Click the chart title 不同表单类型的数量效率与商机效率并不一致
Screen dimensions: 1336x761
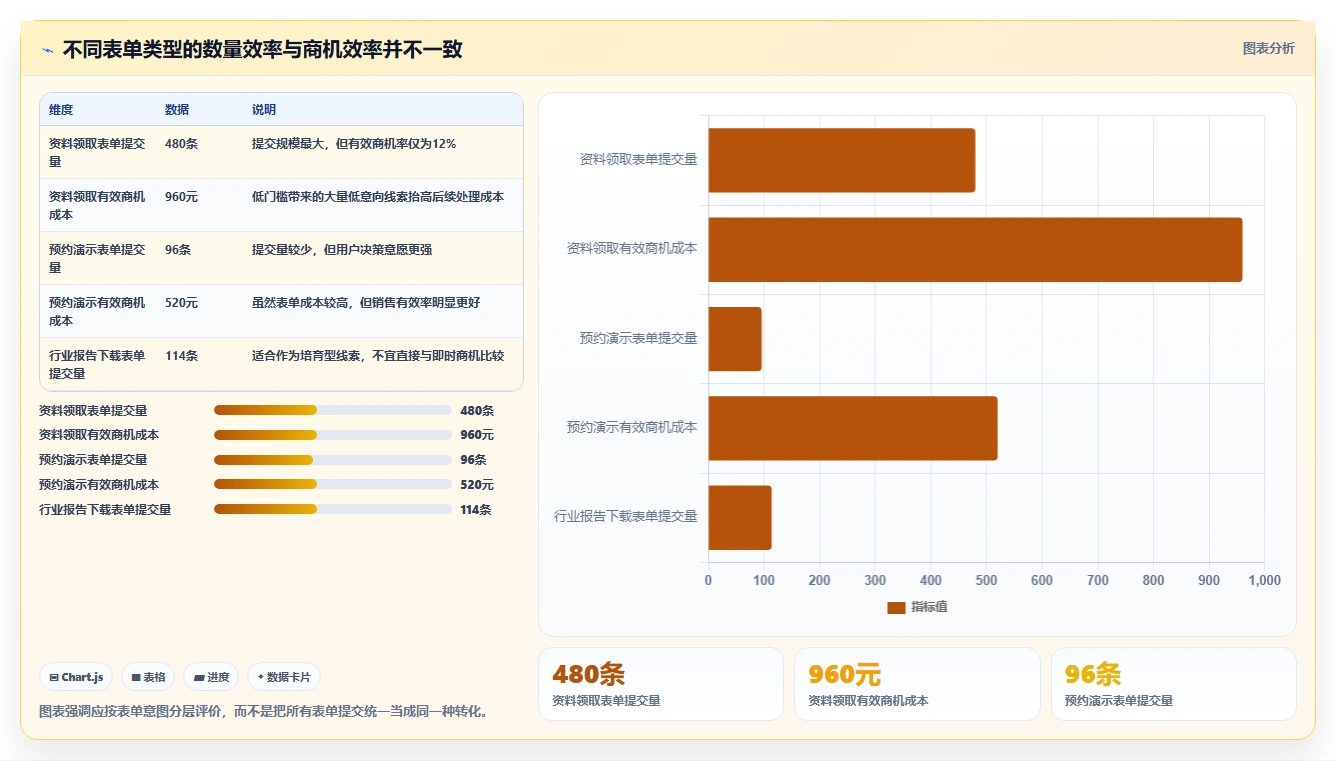tap(263, 49)
